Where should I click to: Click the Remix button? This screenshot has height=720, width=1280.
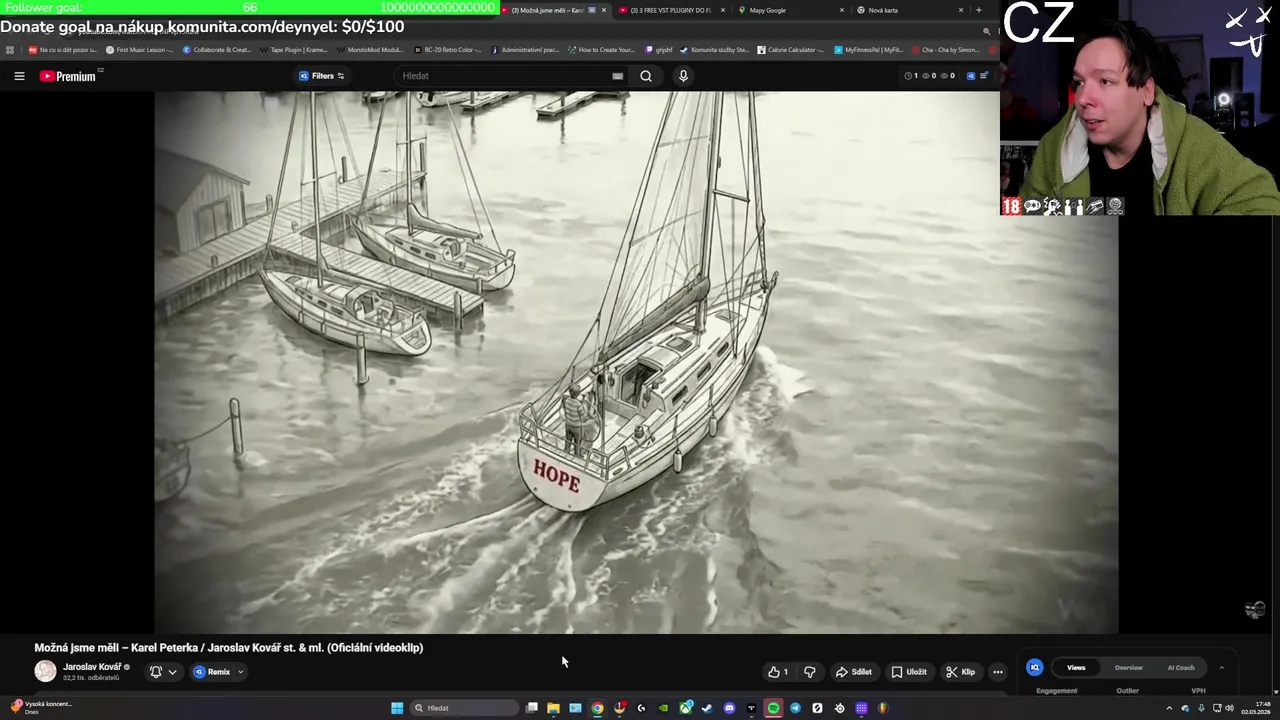[213, 672]
